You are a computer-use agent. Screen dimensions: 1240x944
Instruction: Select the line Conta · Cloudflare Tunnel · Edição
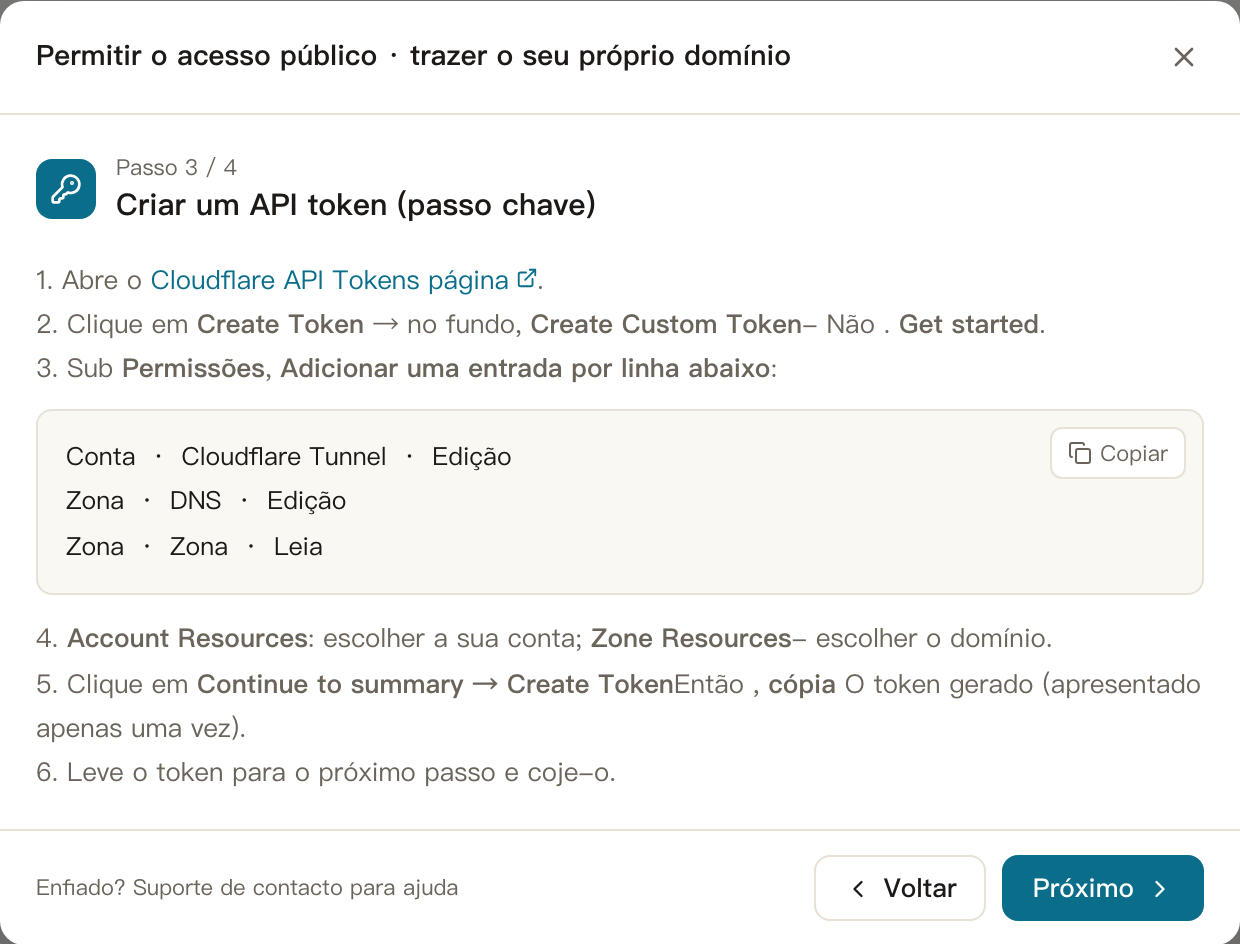(289, 457)
